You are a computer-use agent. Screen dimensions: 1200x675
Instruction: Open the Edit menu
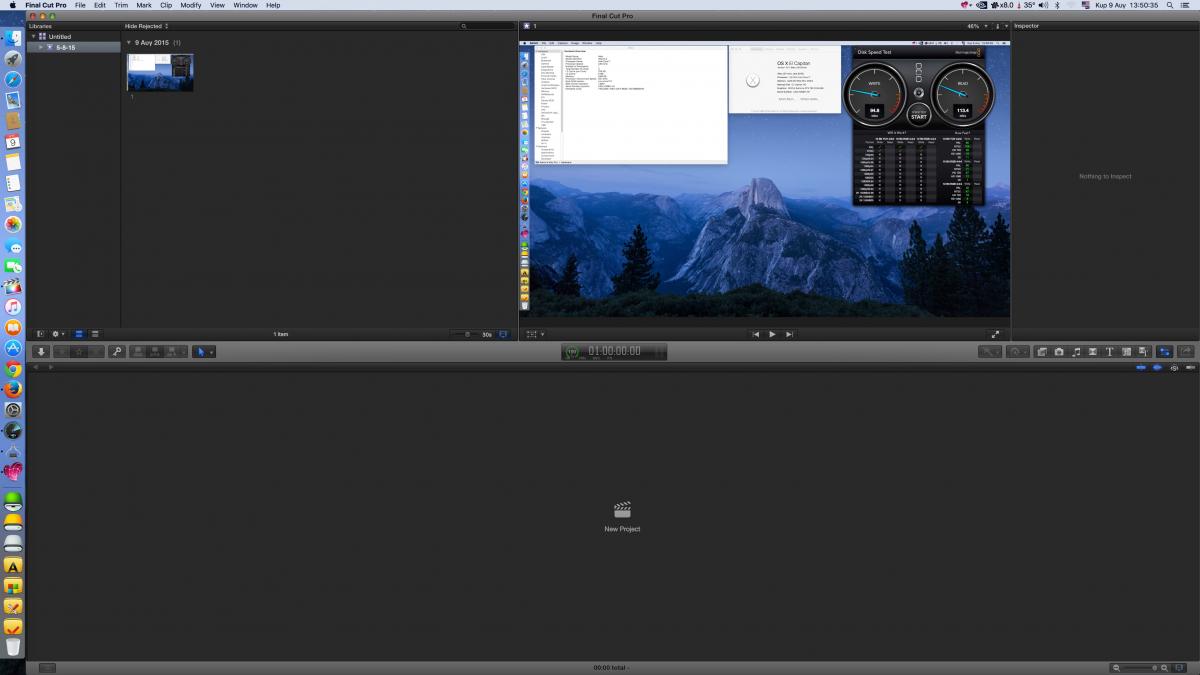(100, 5)
